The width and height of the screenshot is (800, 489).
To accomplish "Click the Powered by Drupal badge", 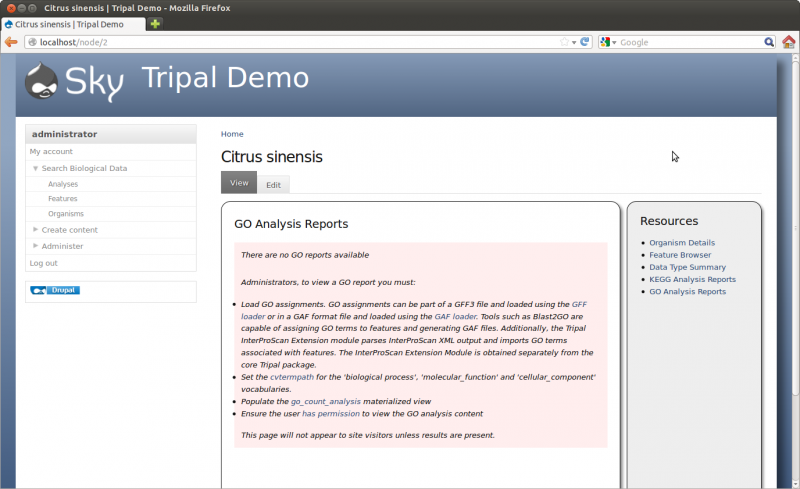I will click(x=55, y=290).
